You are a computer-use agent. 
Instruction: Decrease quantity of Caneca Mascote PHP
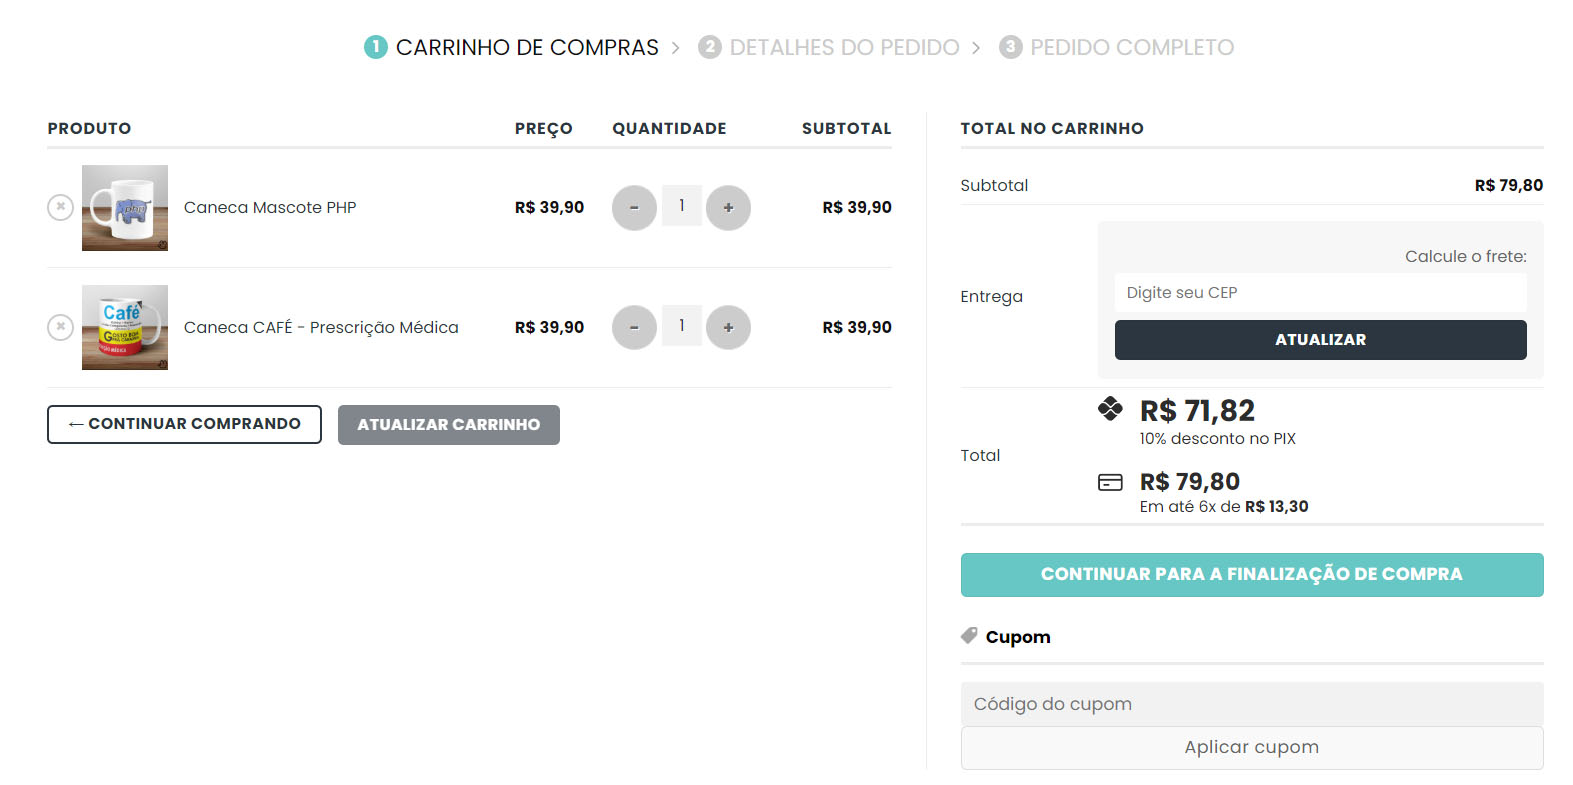tap(634, 207)
